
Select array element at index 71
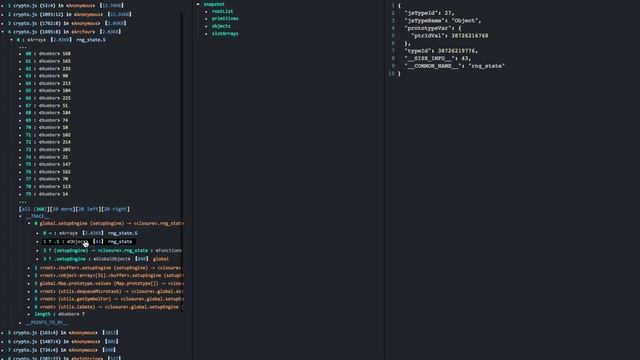(48, 135)
